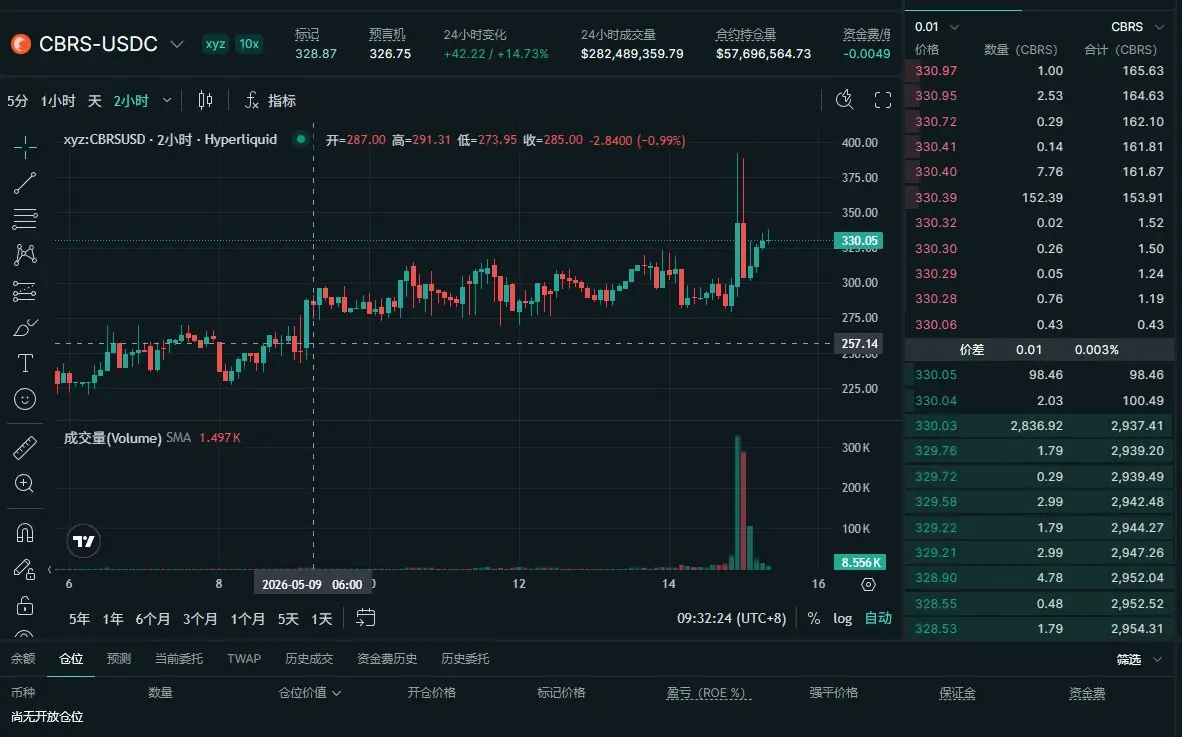Viewport: 1182px width, 737px height.
Task: Select the ruler measure tool
Action: [x=25, y=448]
